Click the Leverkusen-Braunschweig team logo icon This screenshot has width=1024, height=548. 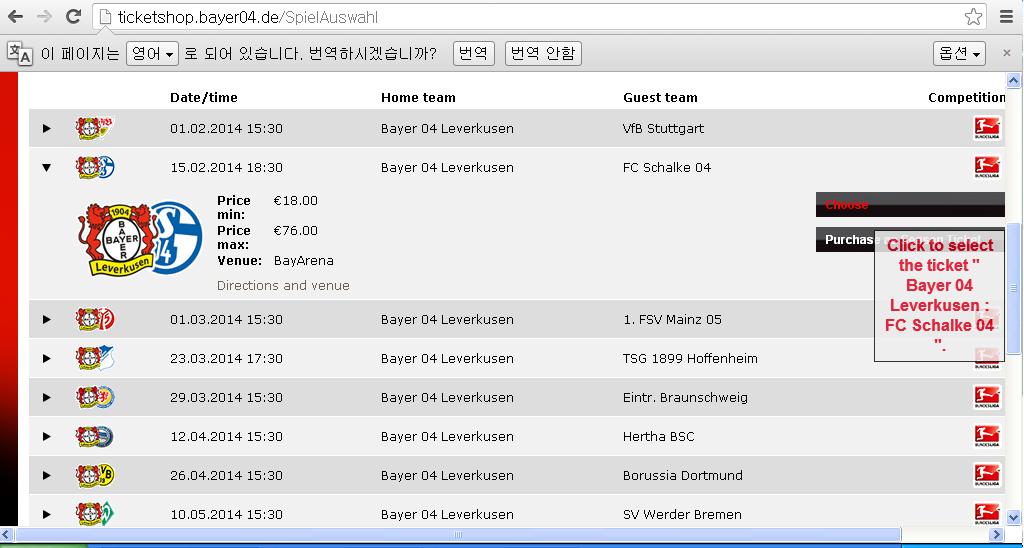95,397
